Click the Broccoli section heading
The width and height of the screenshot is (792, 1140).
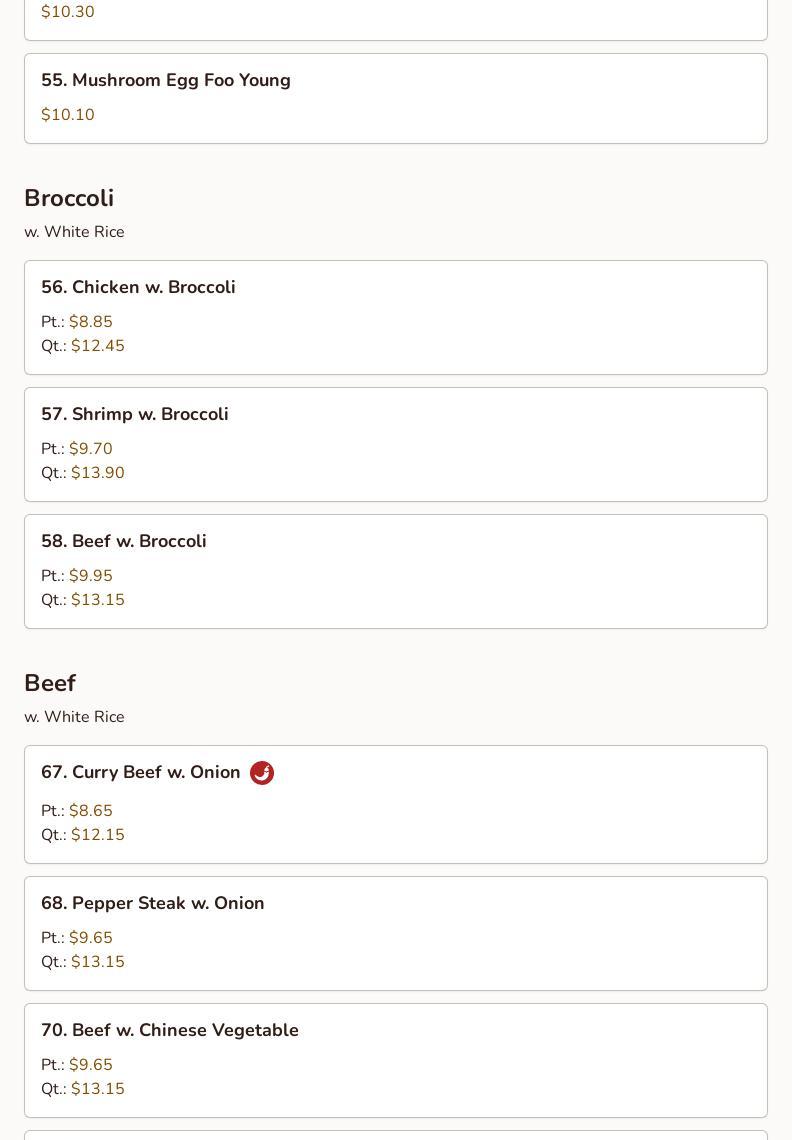(69, 198)
